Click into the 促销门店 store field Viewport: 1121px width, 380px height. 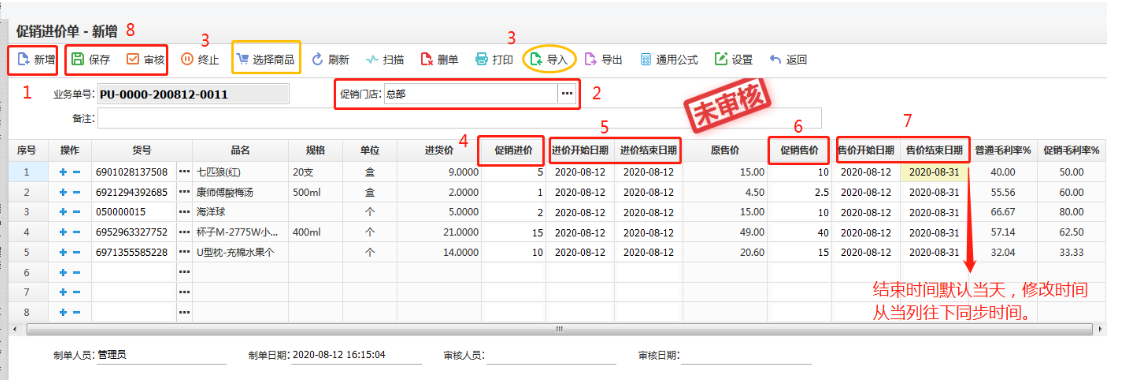470,94
